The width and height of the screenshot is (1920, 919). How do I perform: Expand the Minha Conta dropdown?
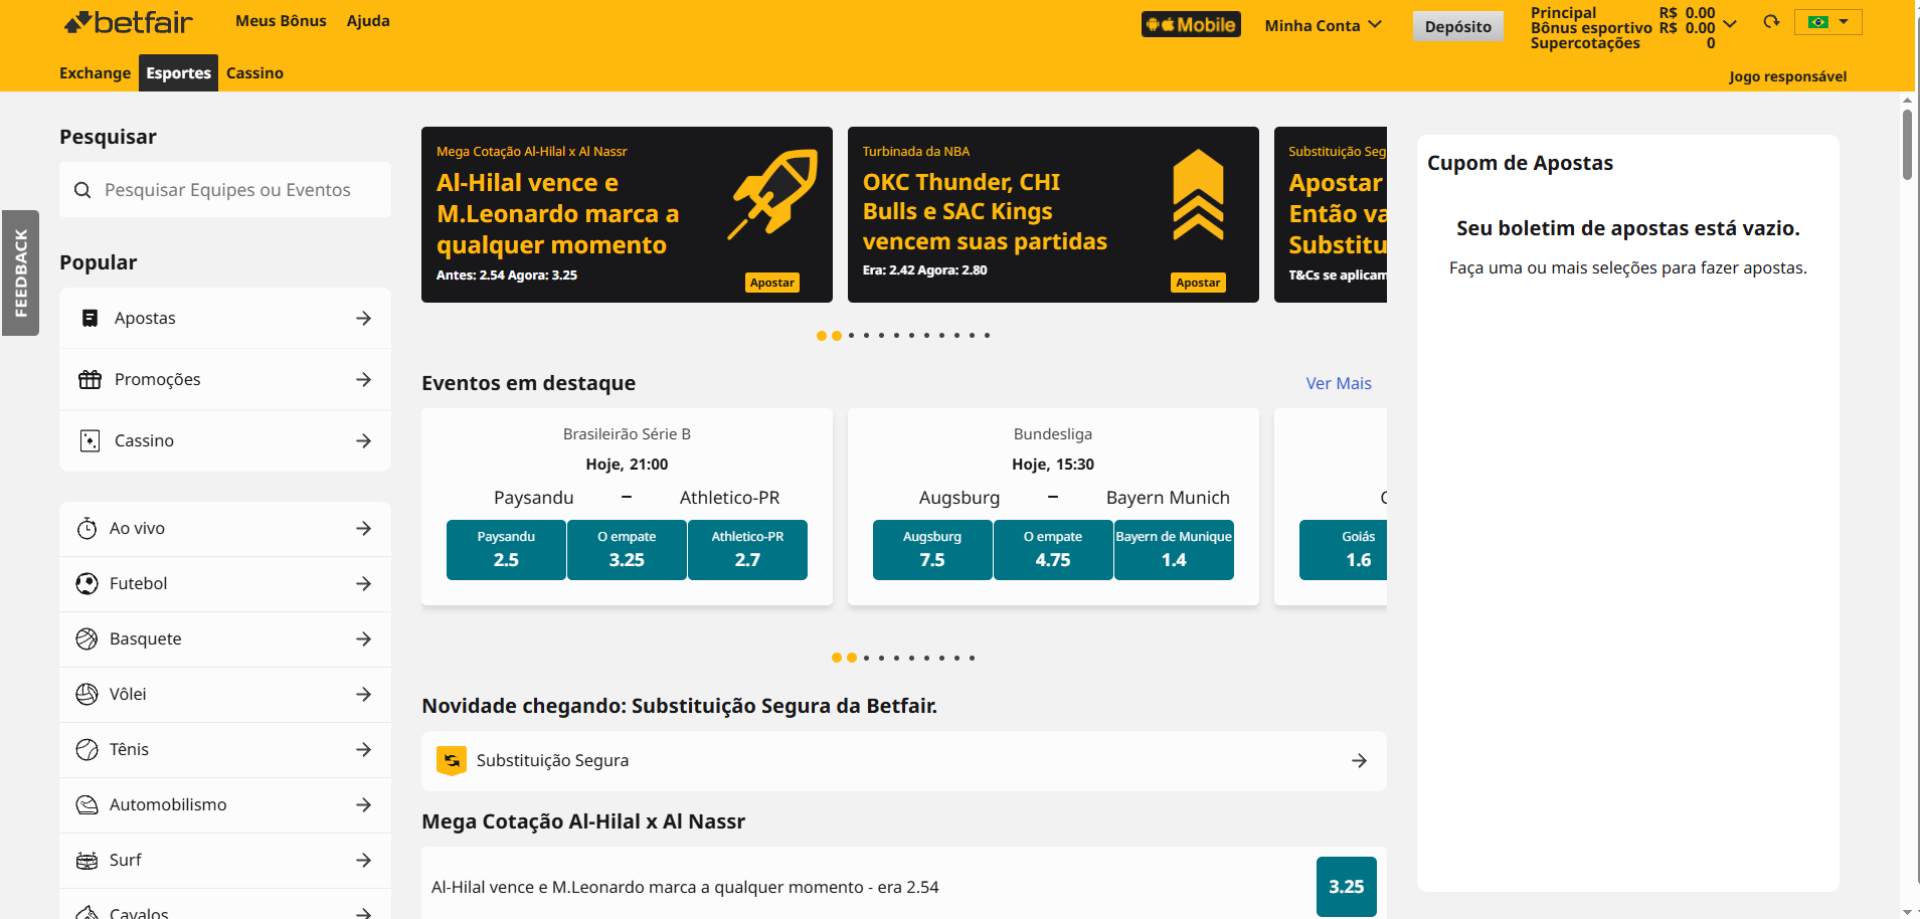(x=1322, y=26)
